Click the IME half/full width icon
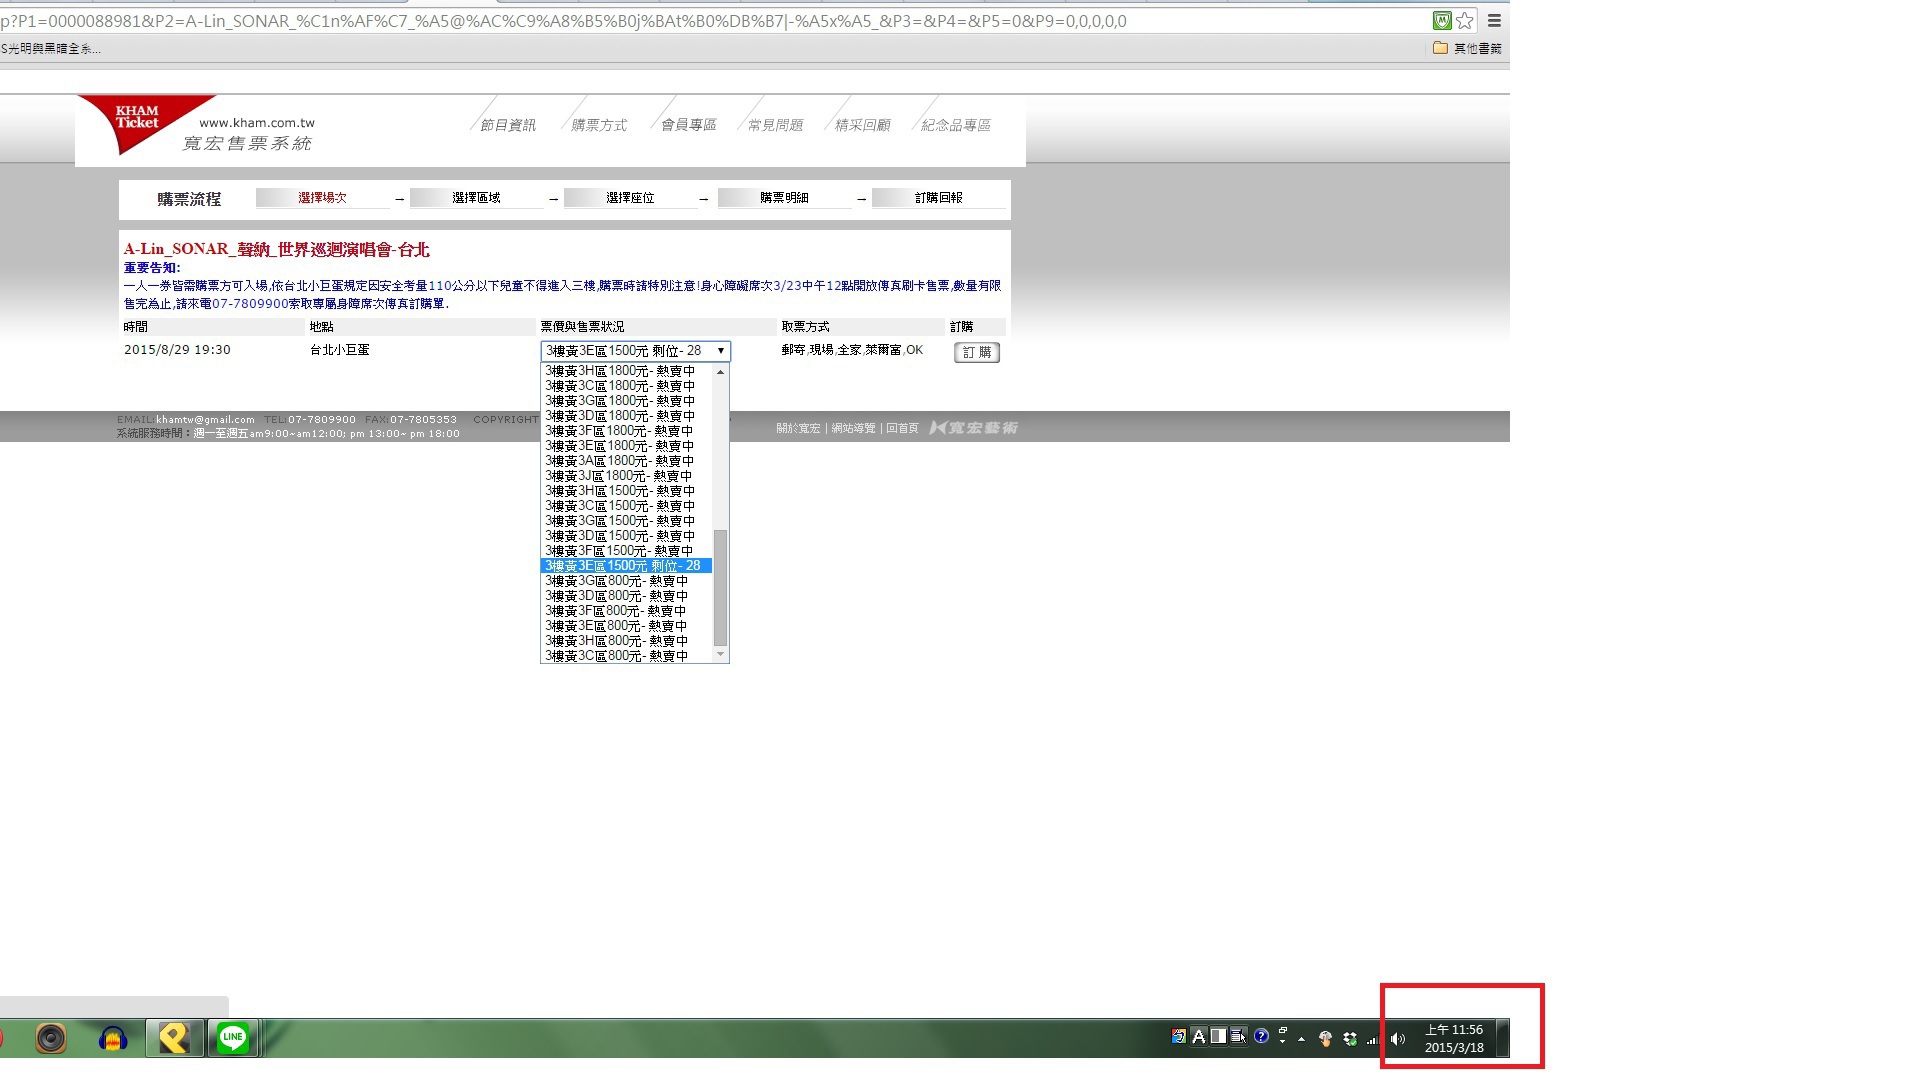Screen dimensions: 1920x1080 point(1218,1036)
